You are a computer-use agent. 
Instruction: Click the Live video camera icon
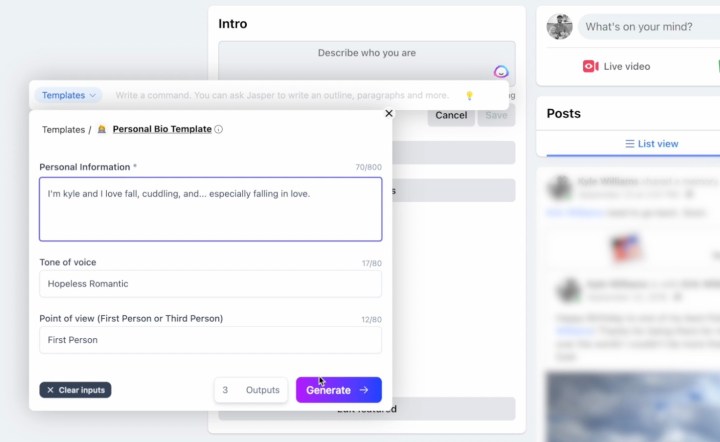(x=591, y=66)
